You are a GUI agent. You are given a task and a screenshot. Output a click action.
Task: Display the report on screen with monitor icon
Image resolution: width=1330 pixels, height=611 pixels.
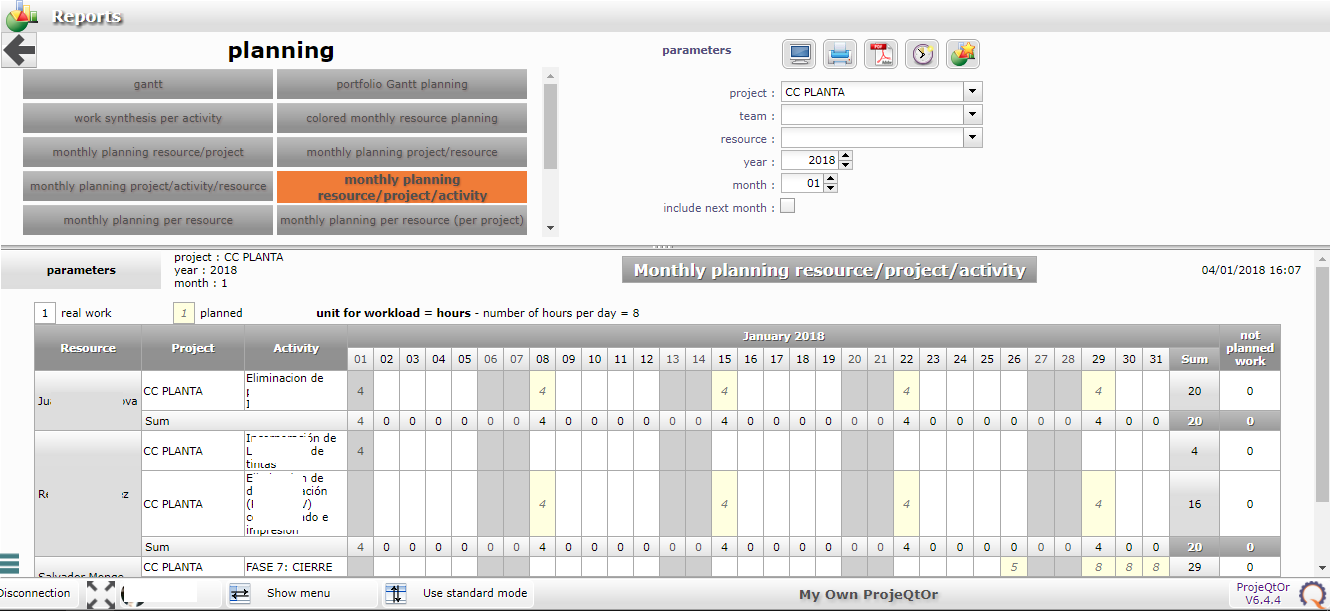(798, 54)
